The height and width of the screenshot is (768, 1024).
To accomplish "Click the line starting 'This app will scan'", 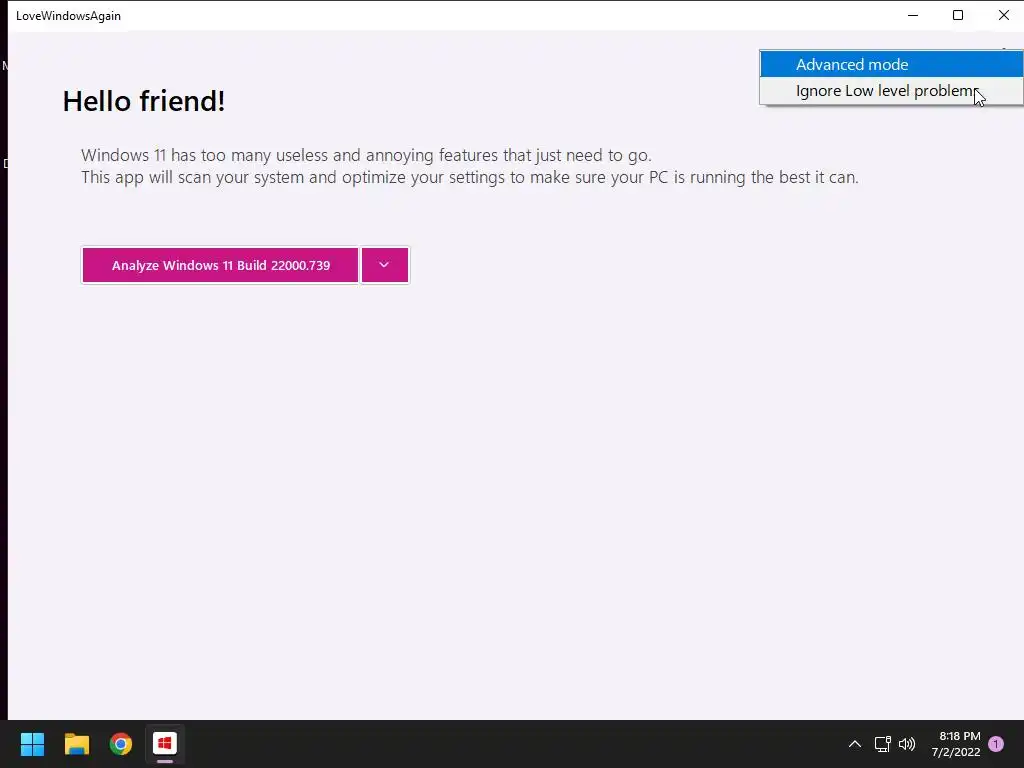I will tap(470, 178).
